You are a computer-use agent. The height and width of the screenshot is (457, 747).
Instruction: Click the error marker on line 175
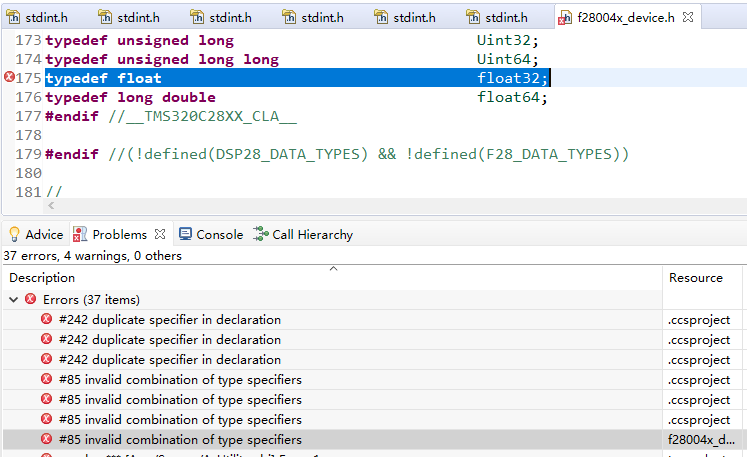click(9, 78)
